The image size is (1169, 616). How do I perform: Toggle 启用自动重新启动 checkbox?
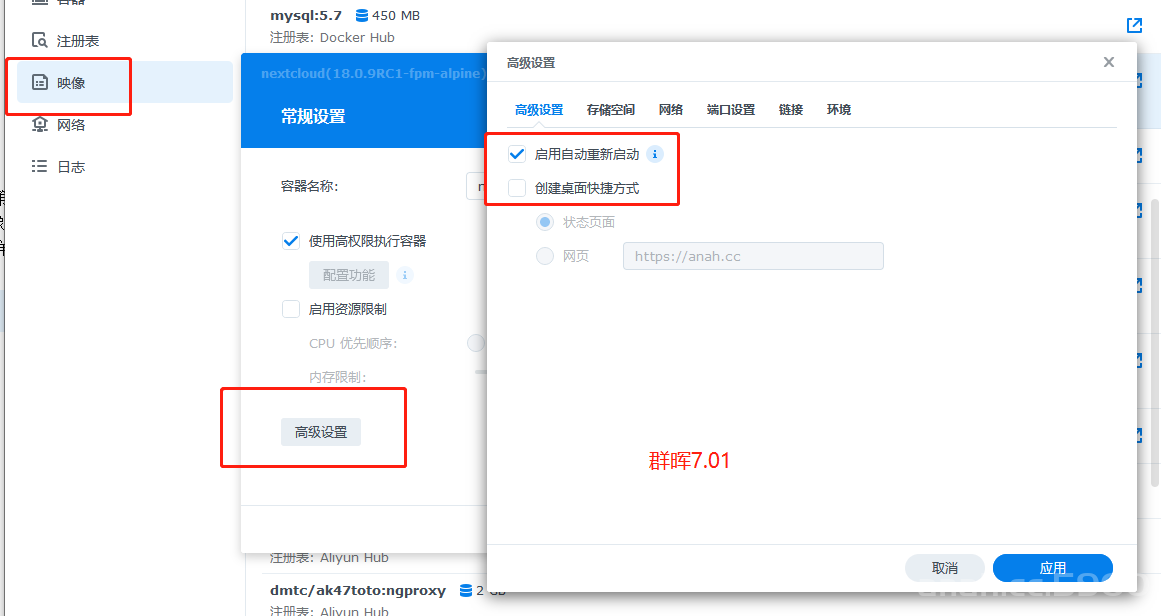click(x=517, y=154)
